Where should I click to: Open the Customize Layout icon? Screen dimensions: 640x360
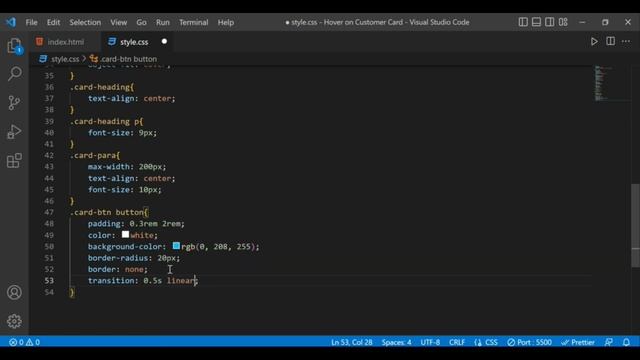[x=563, y=22]
